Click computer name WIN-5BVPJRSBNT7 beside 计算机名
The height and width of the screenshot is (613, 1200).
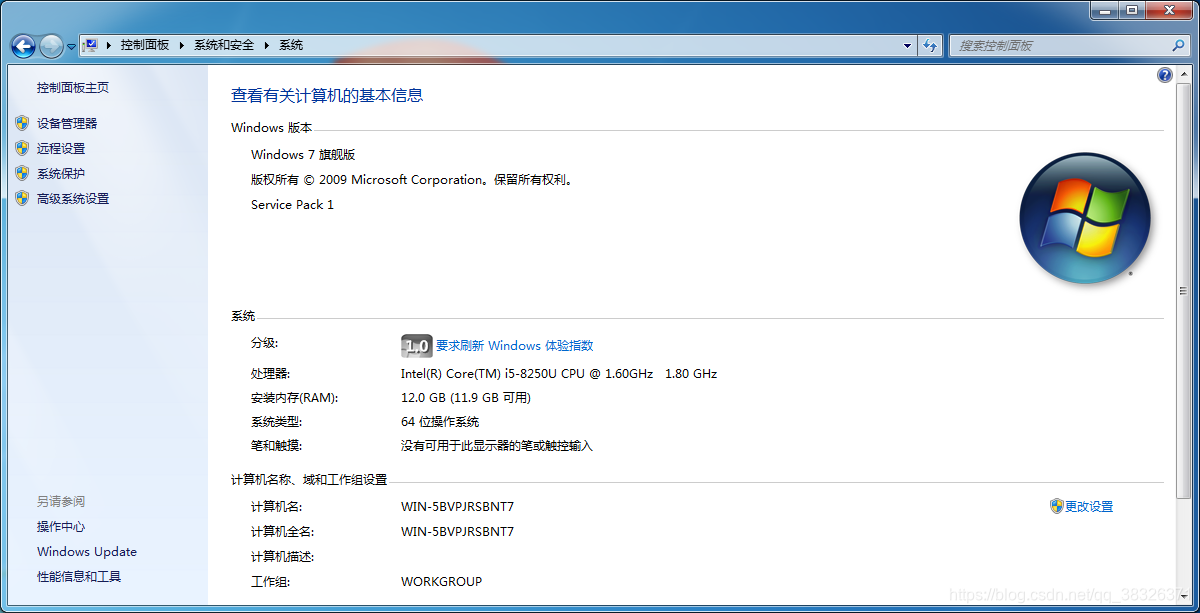tap(457, 507)
